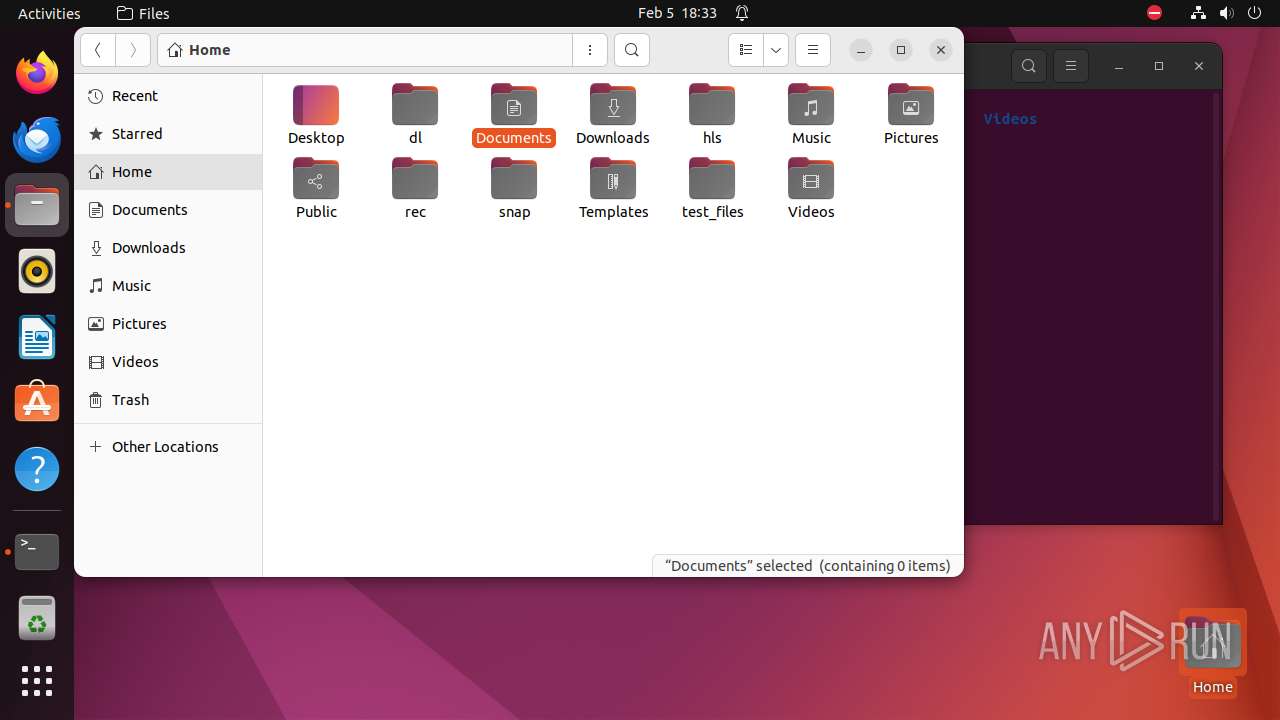Open the Files hamburger menu
This screenshot has width=1280, height=720.
pos(813,50)
